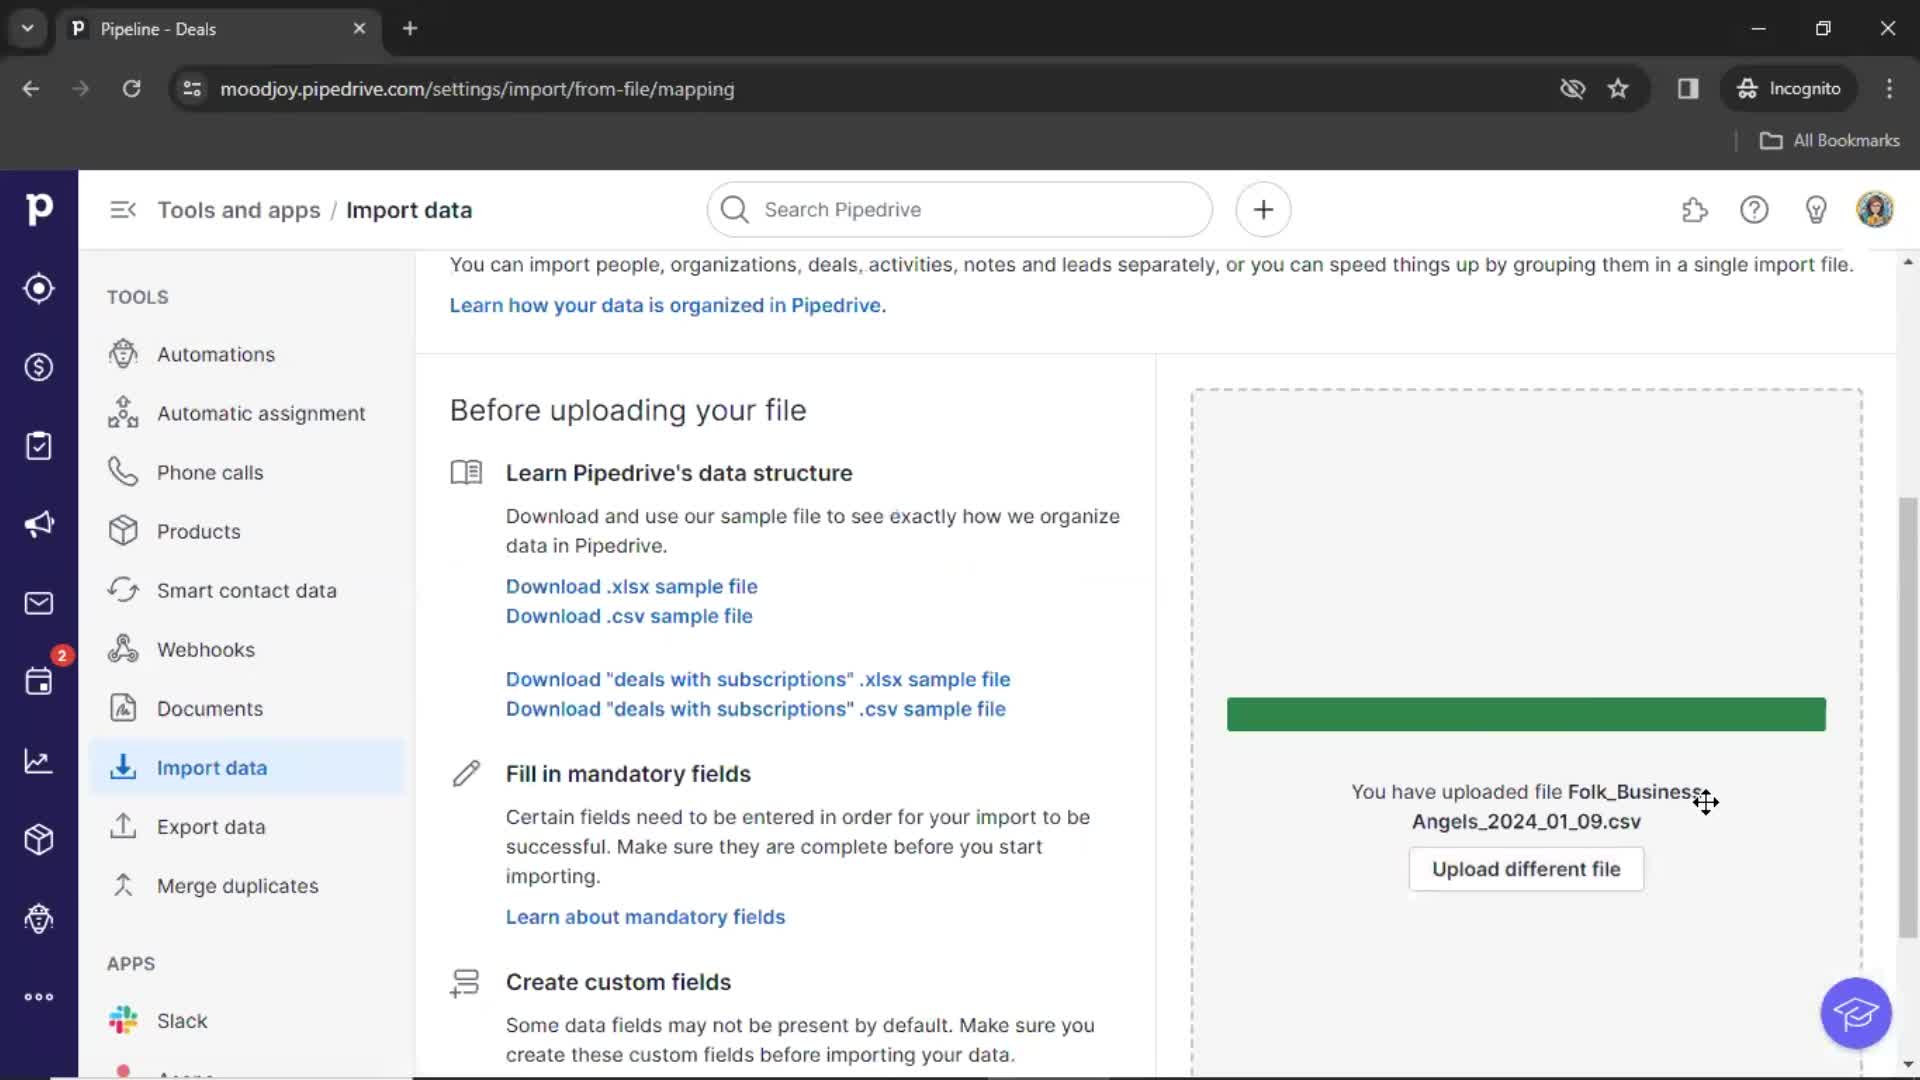The width and height of the screenshot is (1920, 1080).
Task: Click the Search Pipedrive field
Action: [x=960, y=210]
